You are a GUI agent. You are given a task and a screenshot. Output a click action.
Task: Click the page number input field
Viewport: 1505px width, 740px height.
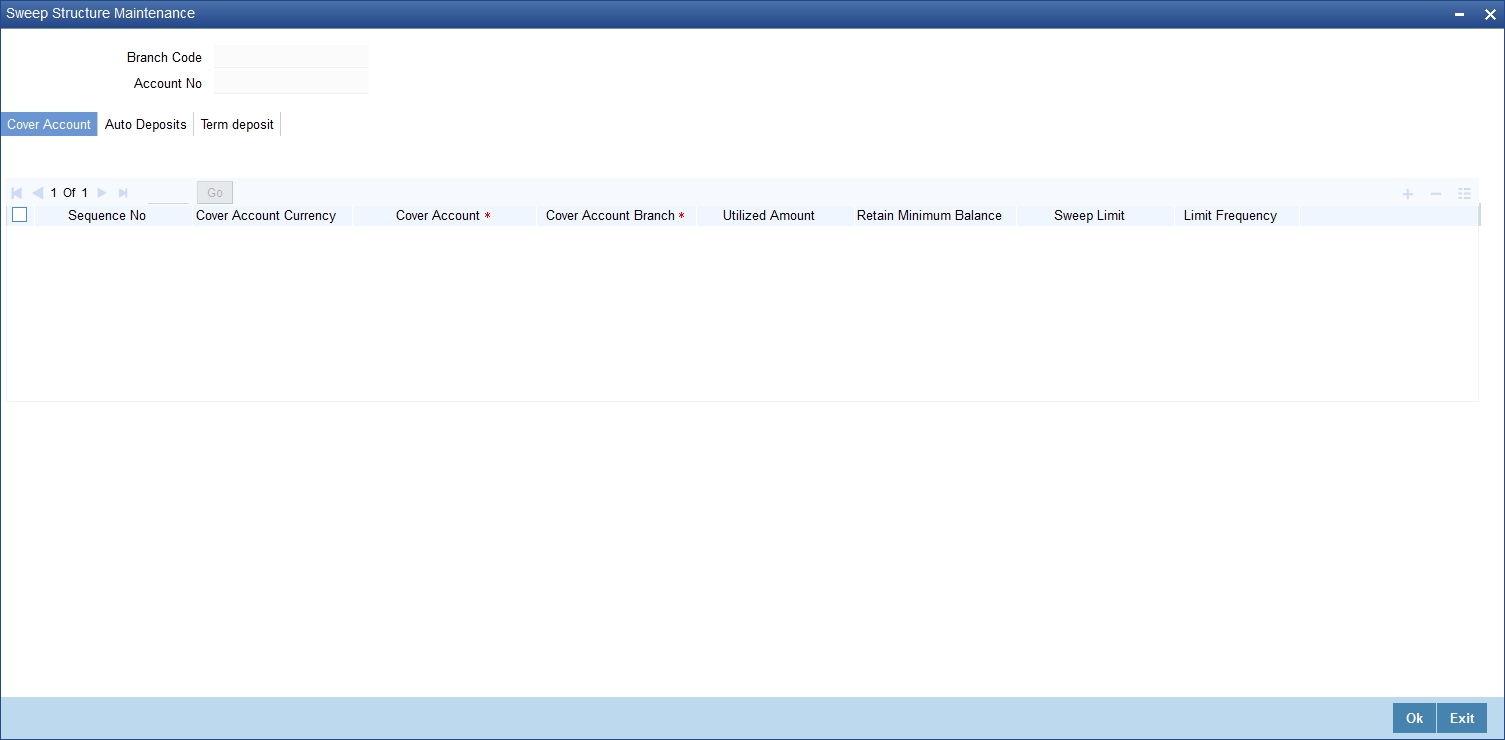pos(167,192)
